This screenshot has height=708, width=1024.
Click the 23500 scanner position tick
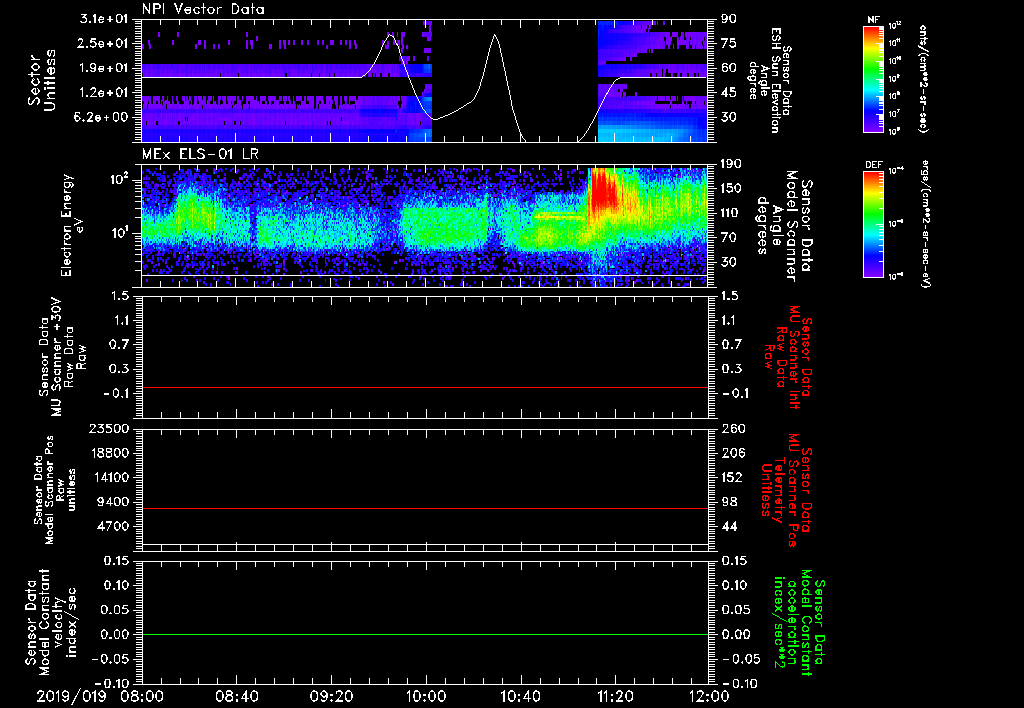coord(108,428)
